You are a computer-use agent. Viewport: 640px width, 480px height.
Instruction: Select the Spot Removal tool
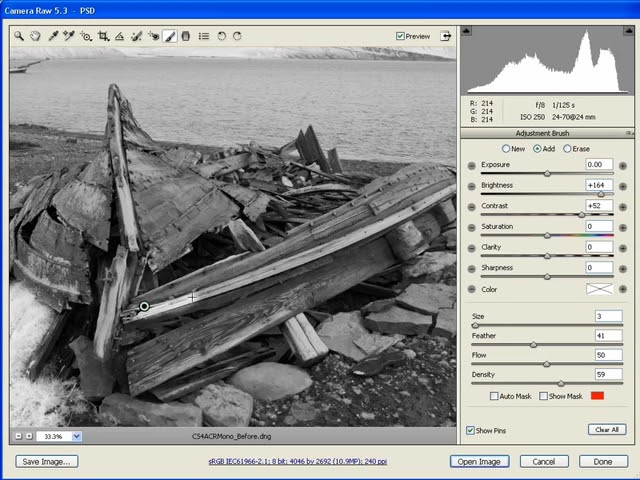tap(136, 36)
